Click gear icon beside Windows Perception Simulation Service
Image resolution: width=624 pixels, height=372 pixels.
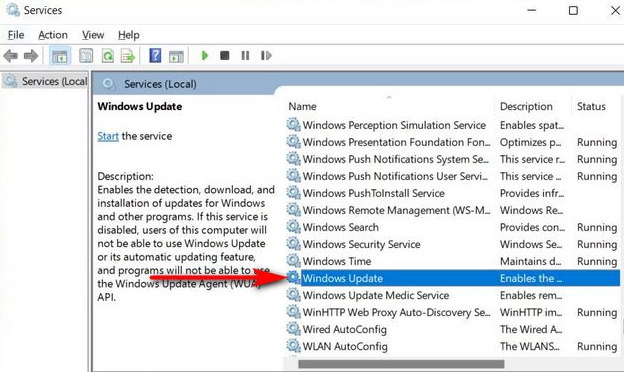(x=294, y=125)
